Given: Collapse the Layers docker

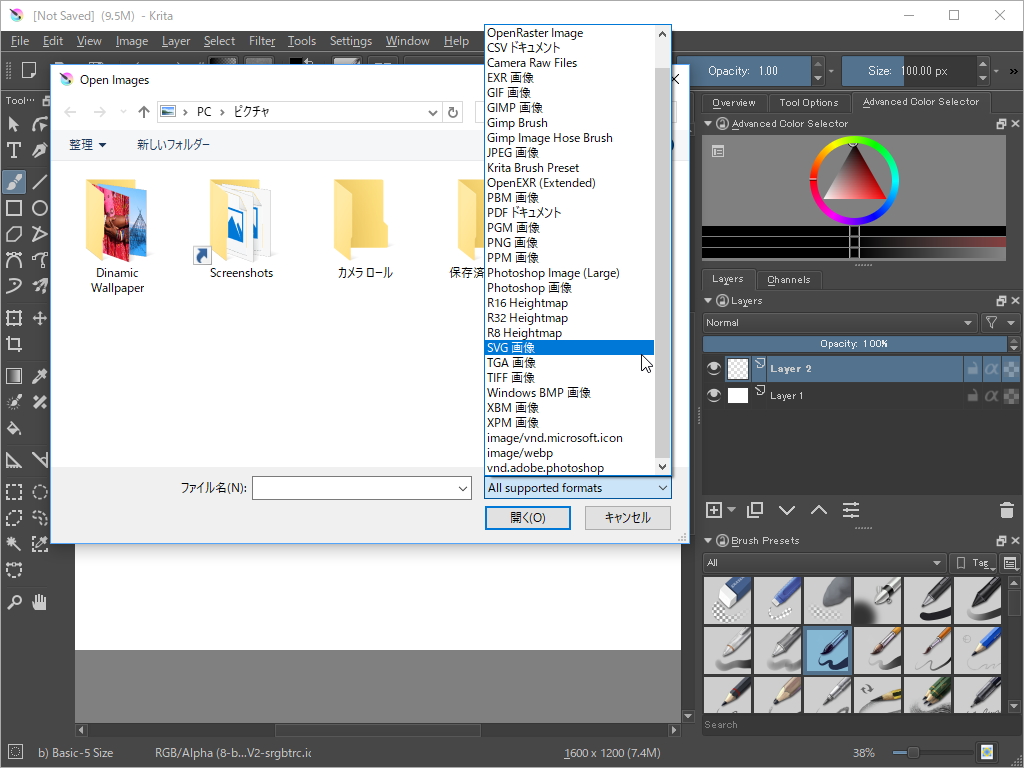Looking at the screenshot, I should [x=708, y=300].
